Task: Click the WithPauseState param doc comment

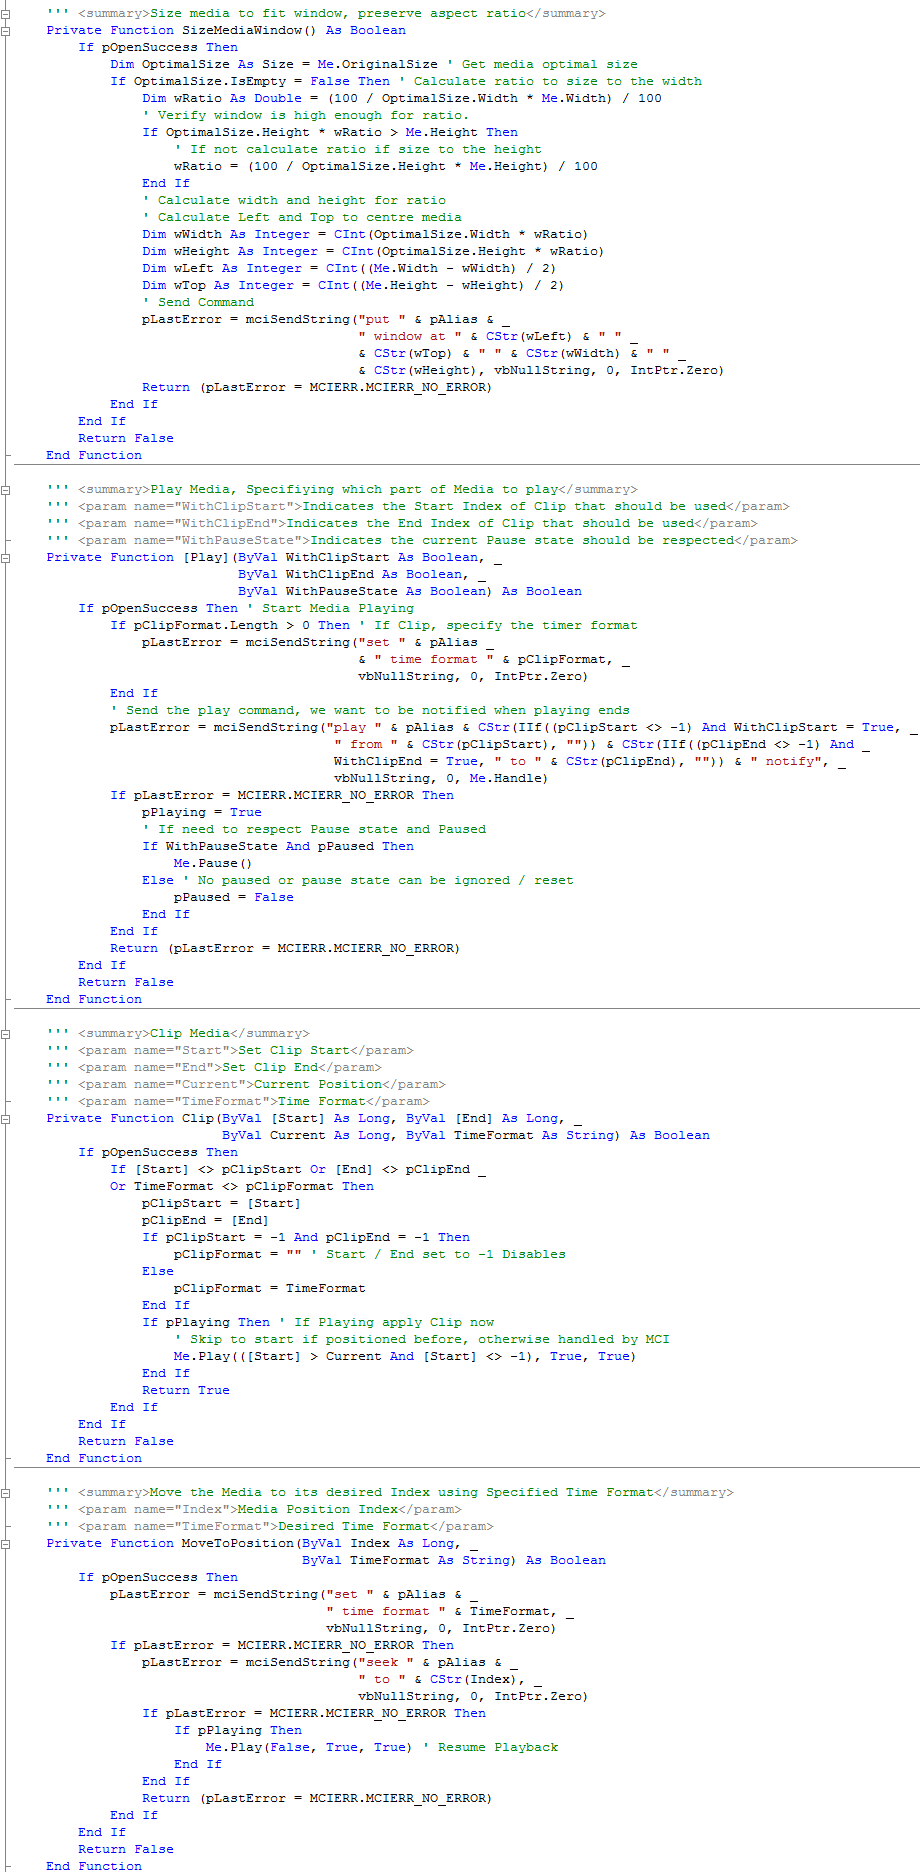Action: click(422, 541)
